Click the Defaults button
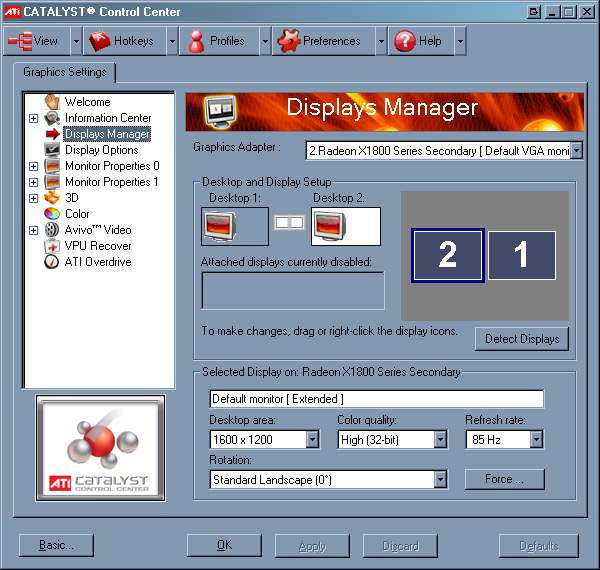 click(x=539, y=546)
